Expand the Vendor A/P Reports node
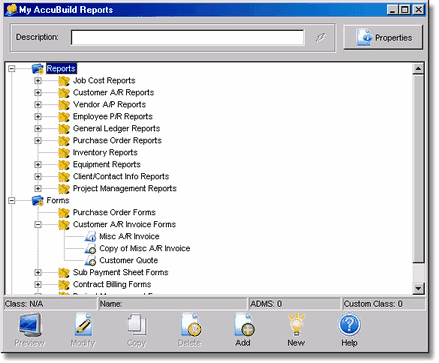Image resolution: width=439 pixels, height=363 pixels. coord(38,105)
